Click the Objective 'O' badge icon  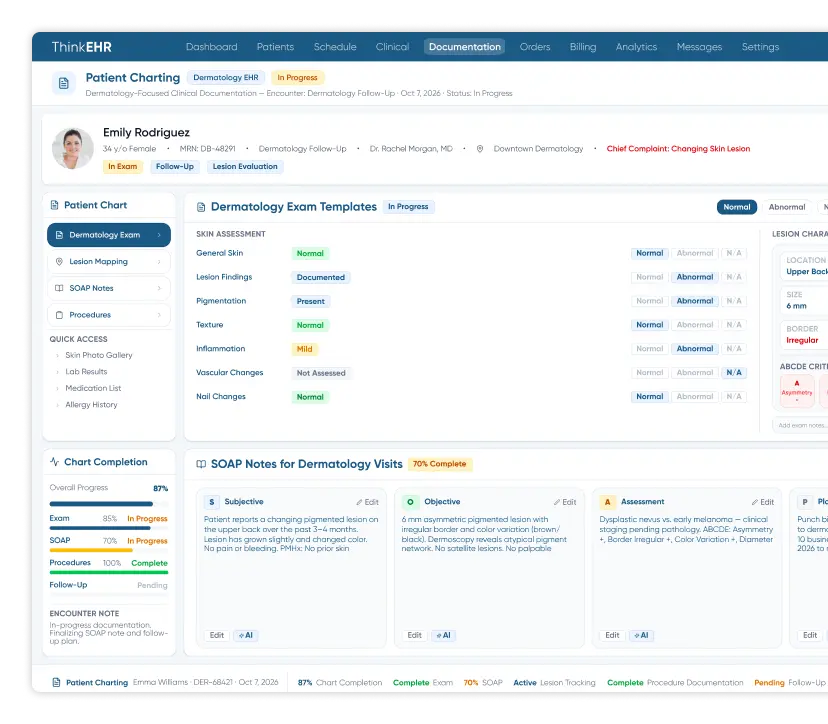[x=410, y=502]
